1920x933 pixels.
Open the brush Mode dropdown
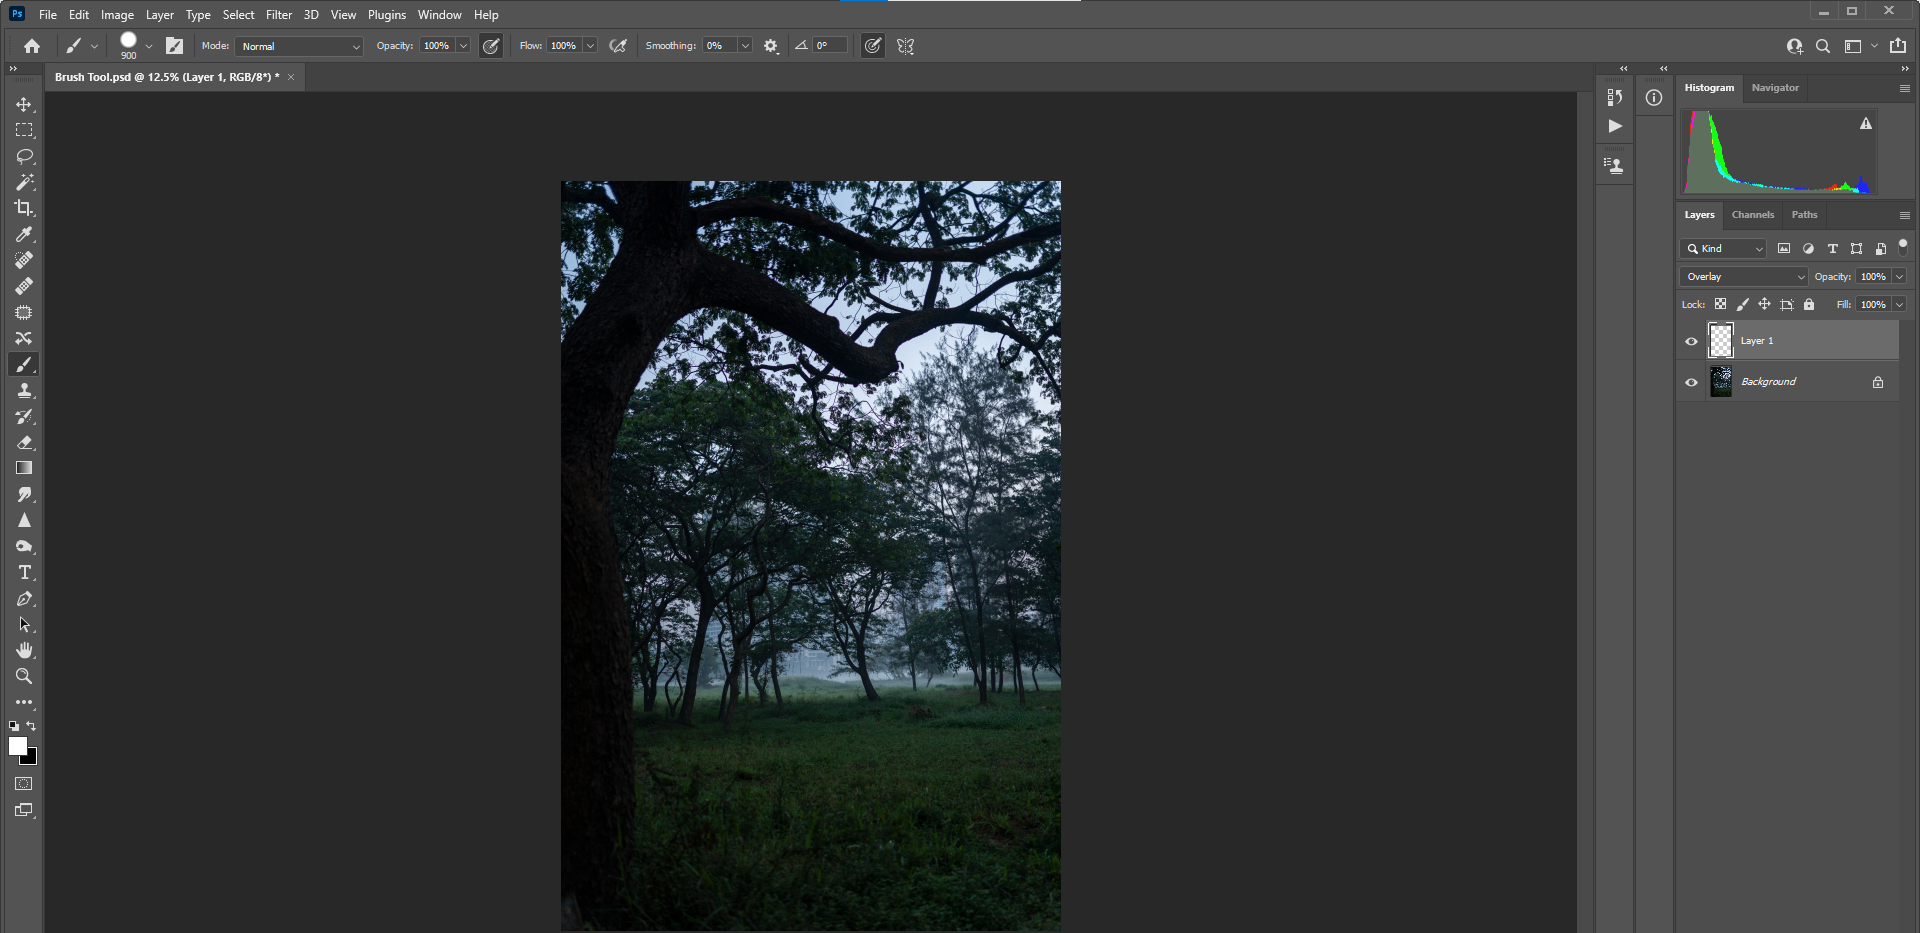pos(299,46)
